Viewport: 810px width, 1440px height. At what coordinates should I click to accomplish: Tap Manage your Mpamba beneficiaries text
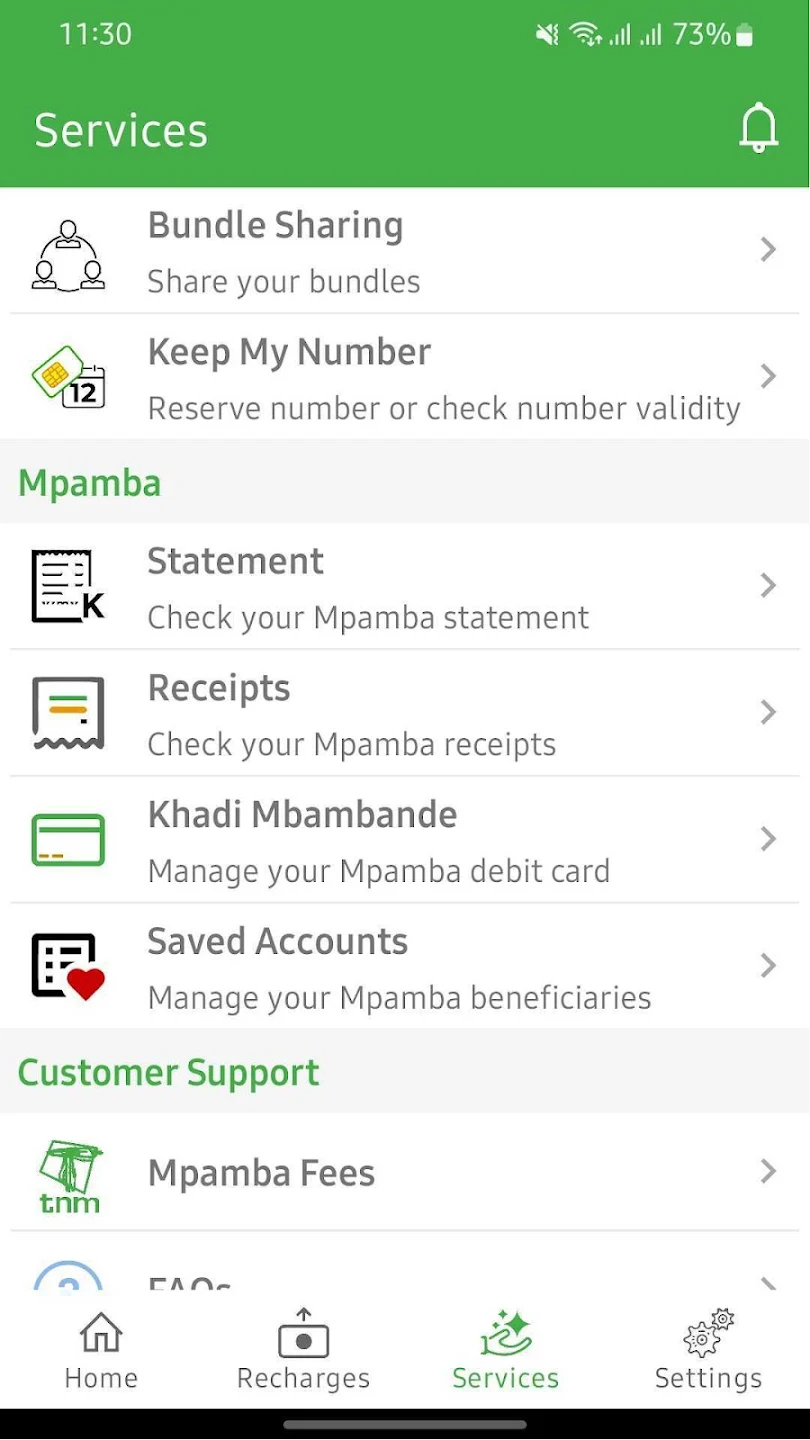tap(399, 998)
